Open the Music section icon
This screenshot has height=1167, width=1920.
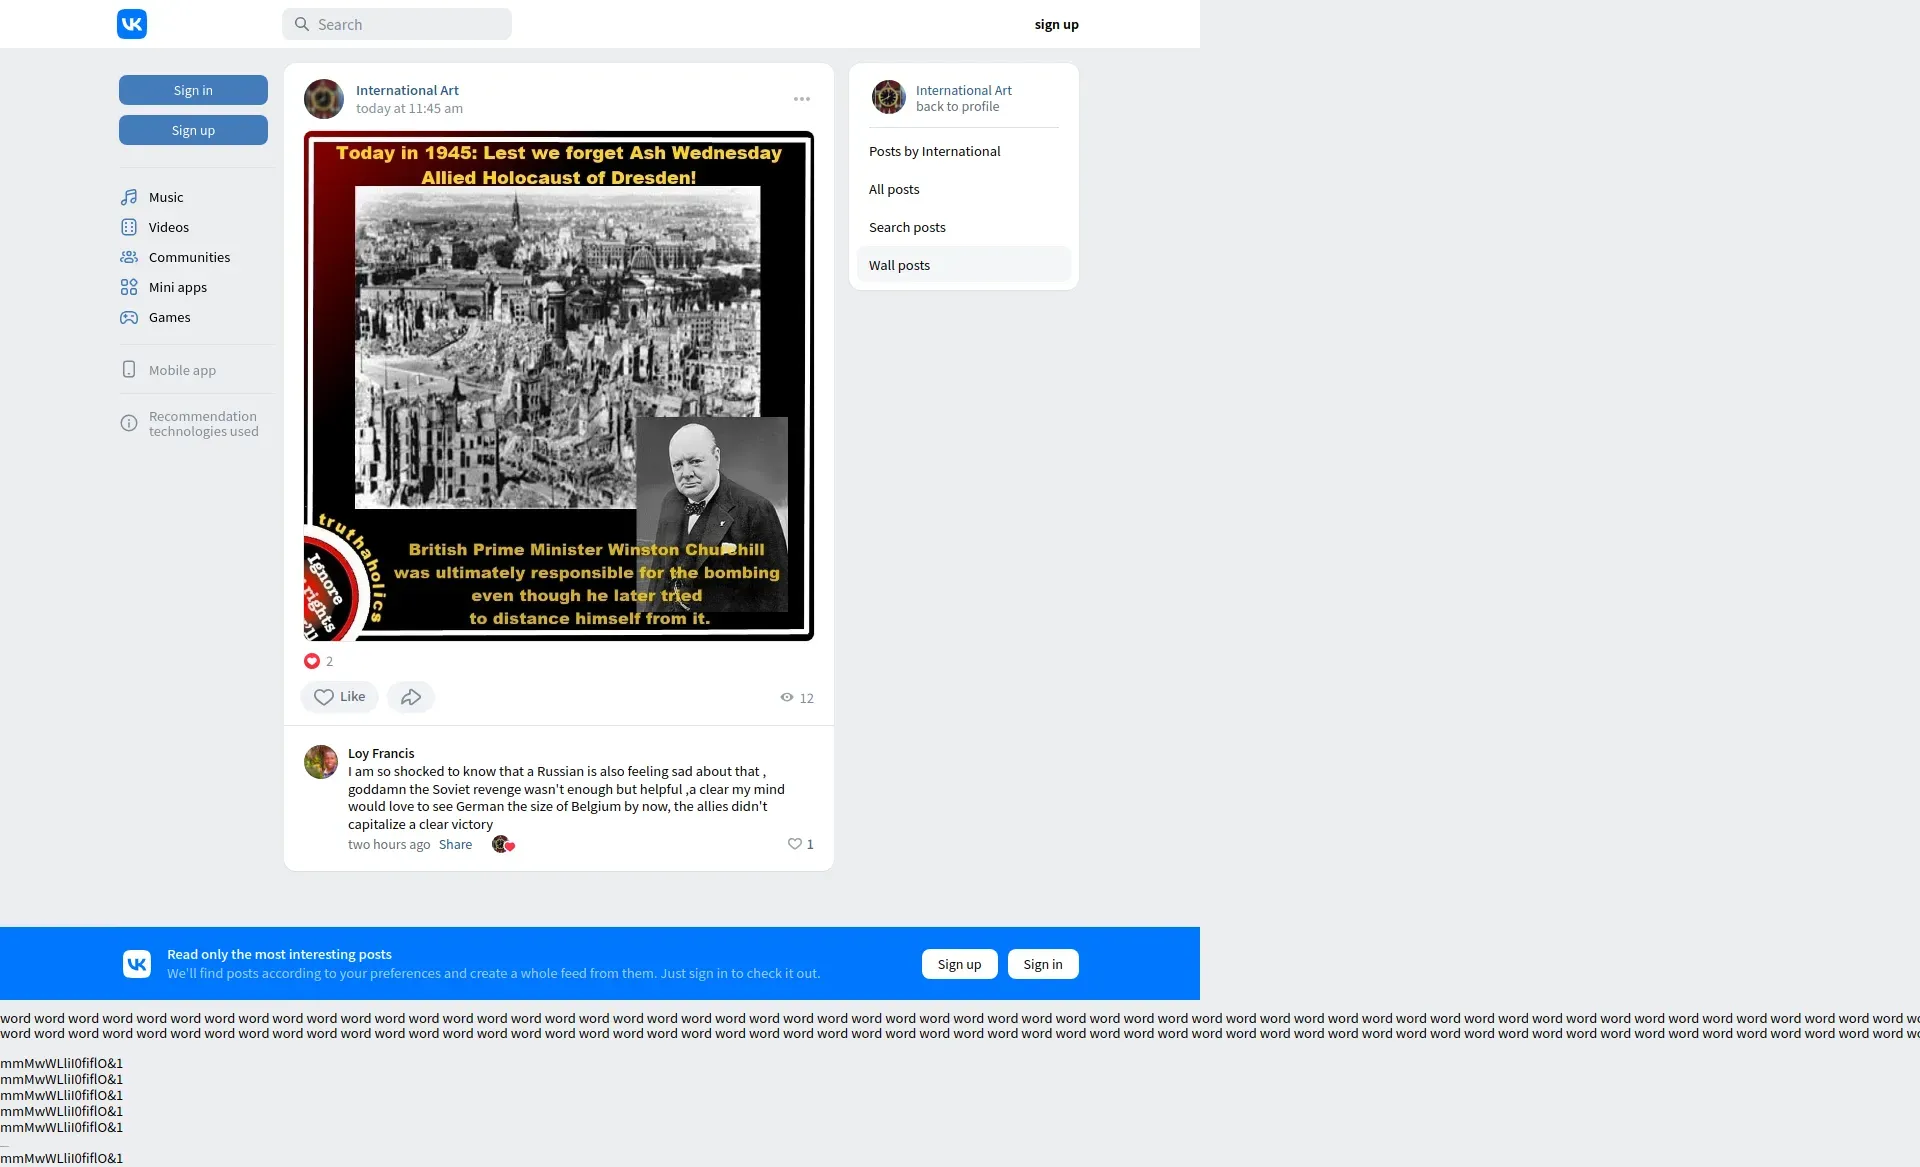[129, 197]
